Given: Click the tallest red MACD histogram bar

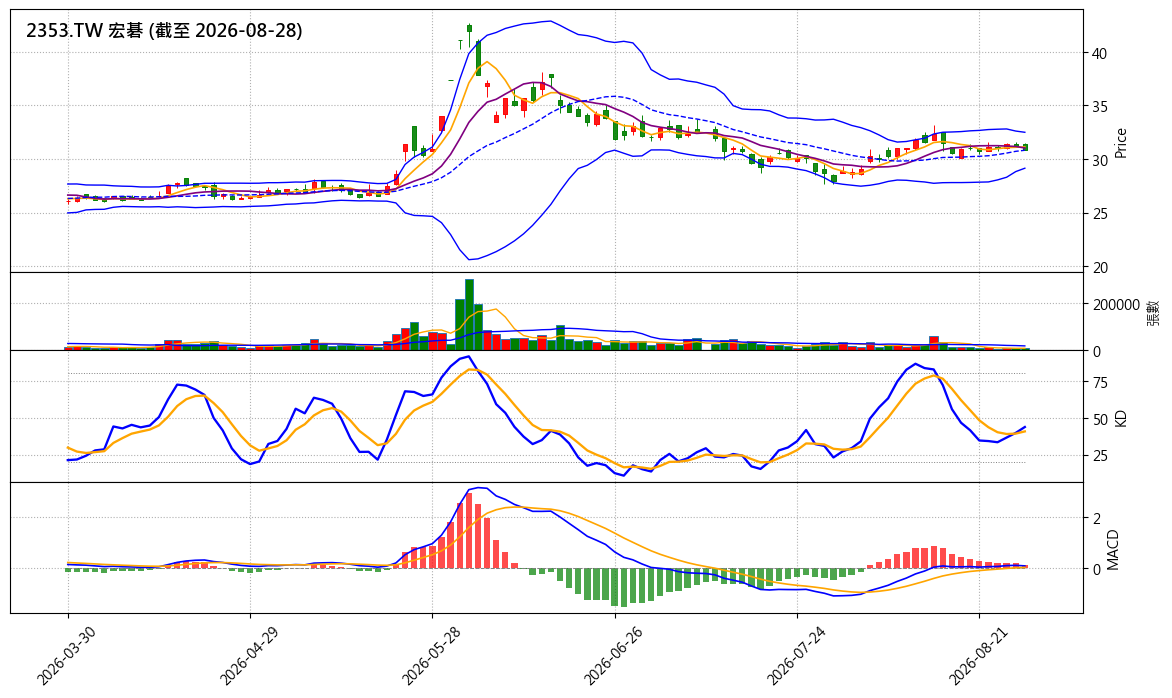Looking at the screenshot, I should 469,531.
